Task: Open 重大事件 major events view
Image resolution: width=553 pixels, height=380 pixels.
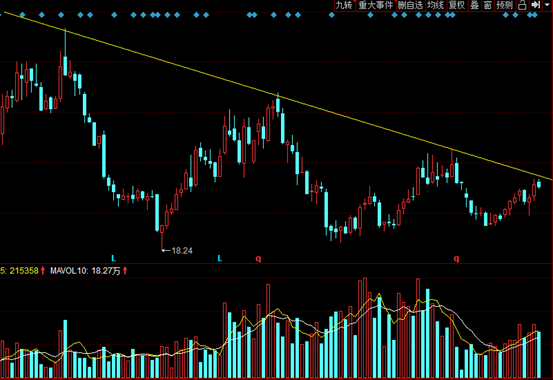Action: (376, 5)
